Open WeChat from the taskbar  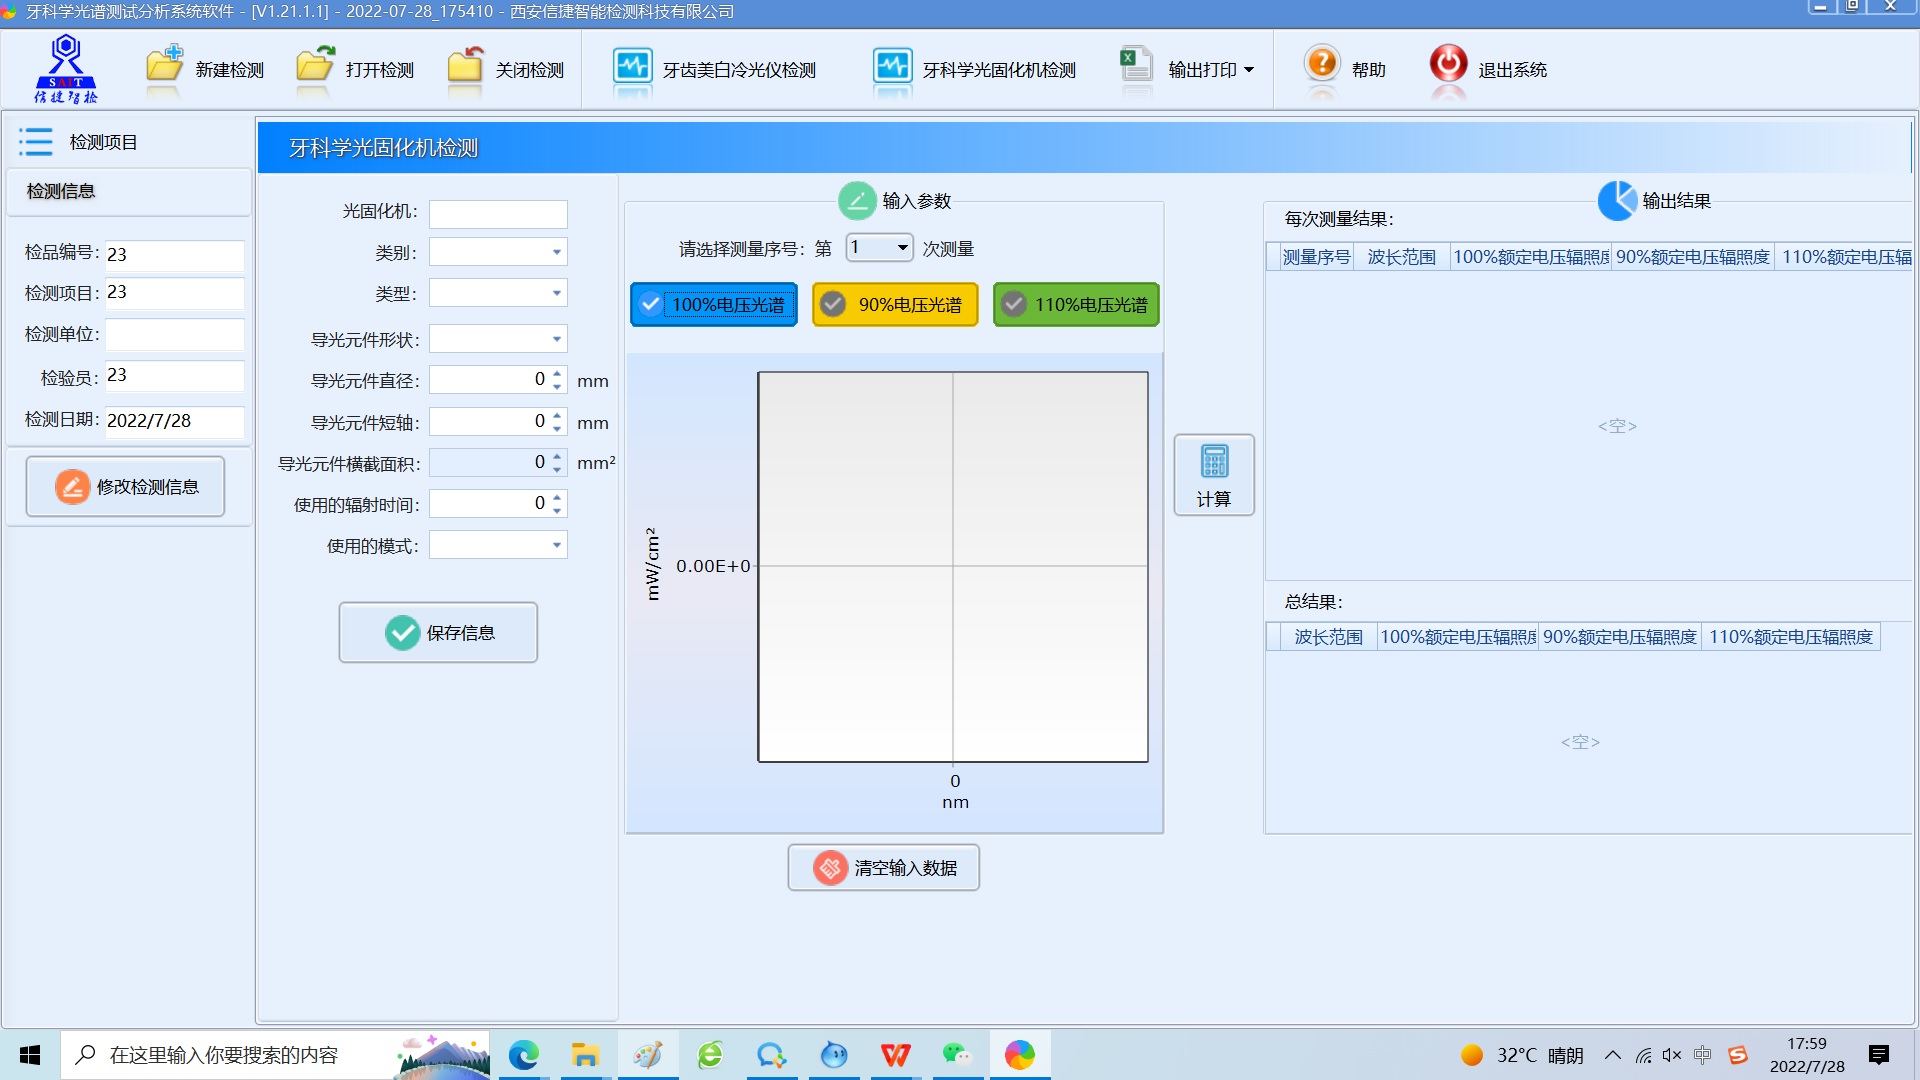click(957, 1055)
